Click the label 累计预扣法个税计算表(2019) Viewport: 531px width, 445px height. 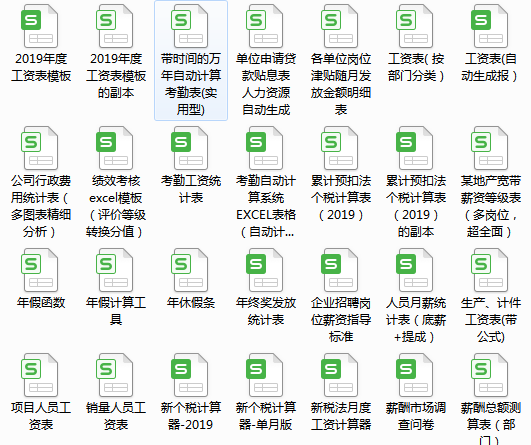[341, 198]
